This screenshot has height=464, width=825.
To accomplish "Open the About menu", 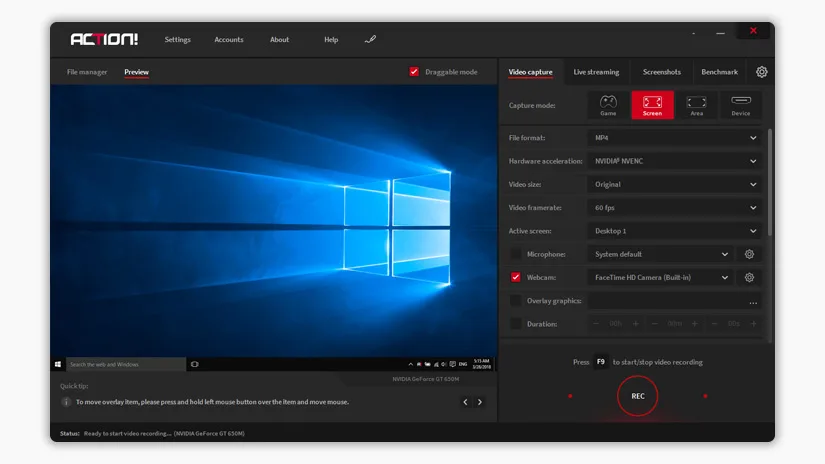I will (x=279, y=39).
